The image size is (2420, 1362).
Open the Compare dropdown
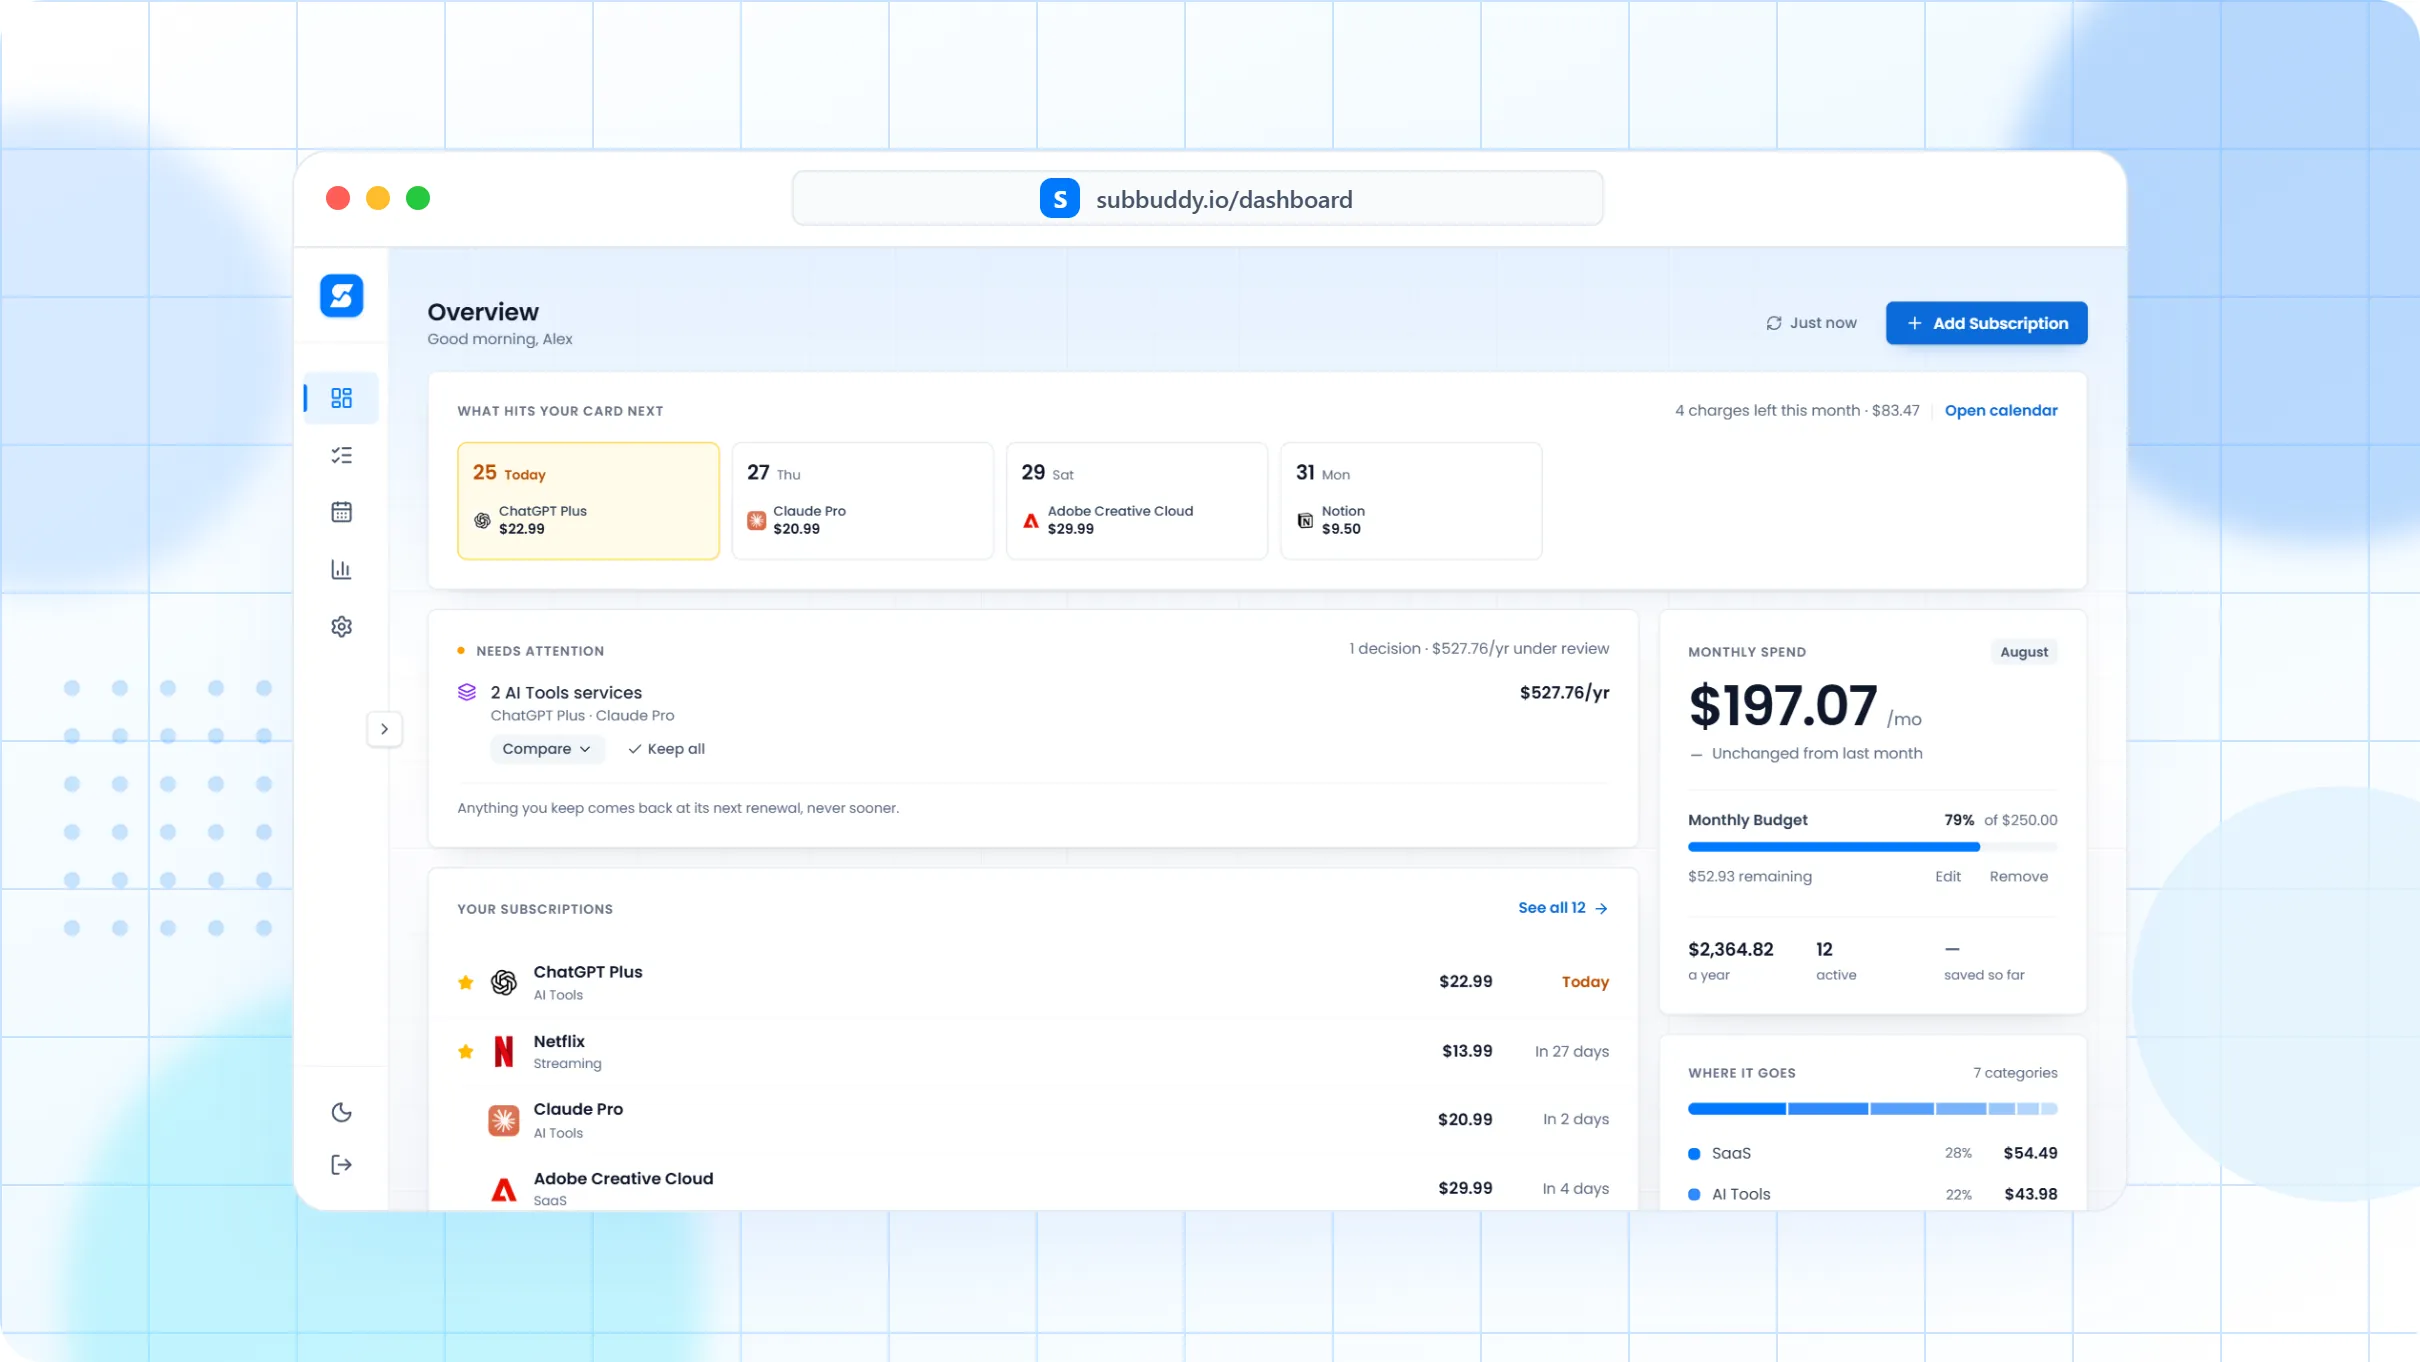546,749
